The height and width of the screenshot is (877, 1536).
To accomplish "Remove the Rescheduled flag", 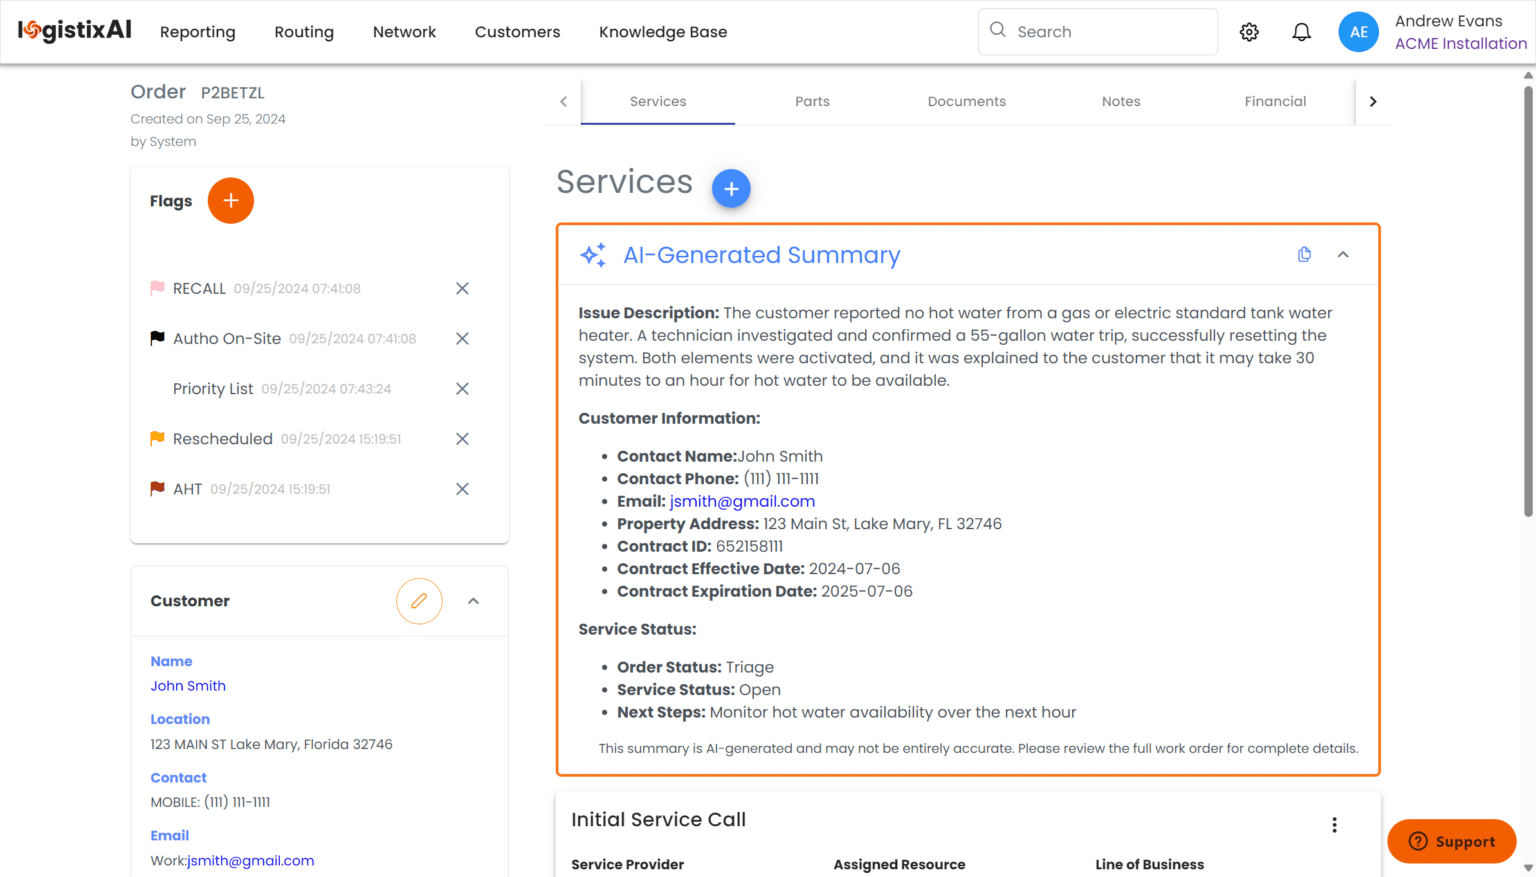I will point(462,438).
